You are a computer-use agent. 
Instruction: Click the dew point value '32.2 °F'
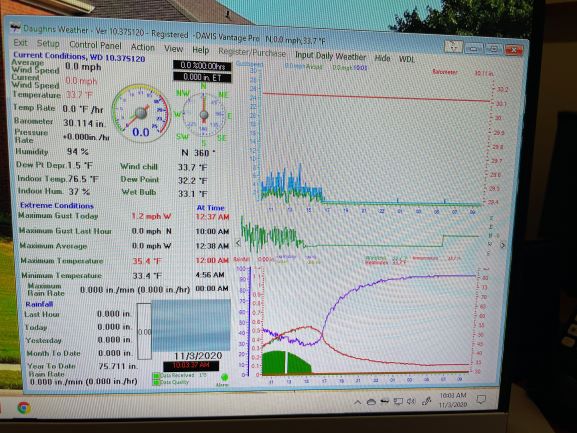click(193, 181)
